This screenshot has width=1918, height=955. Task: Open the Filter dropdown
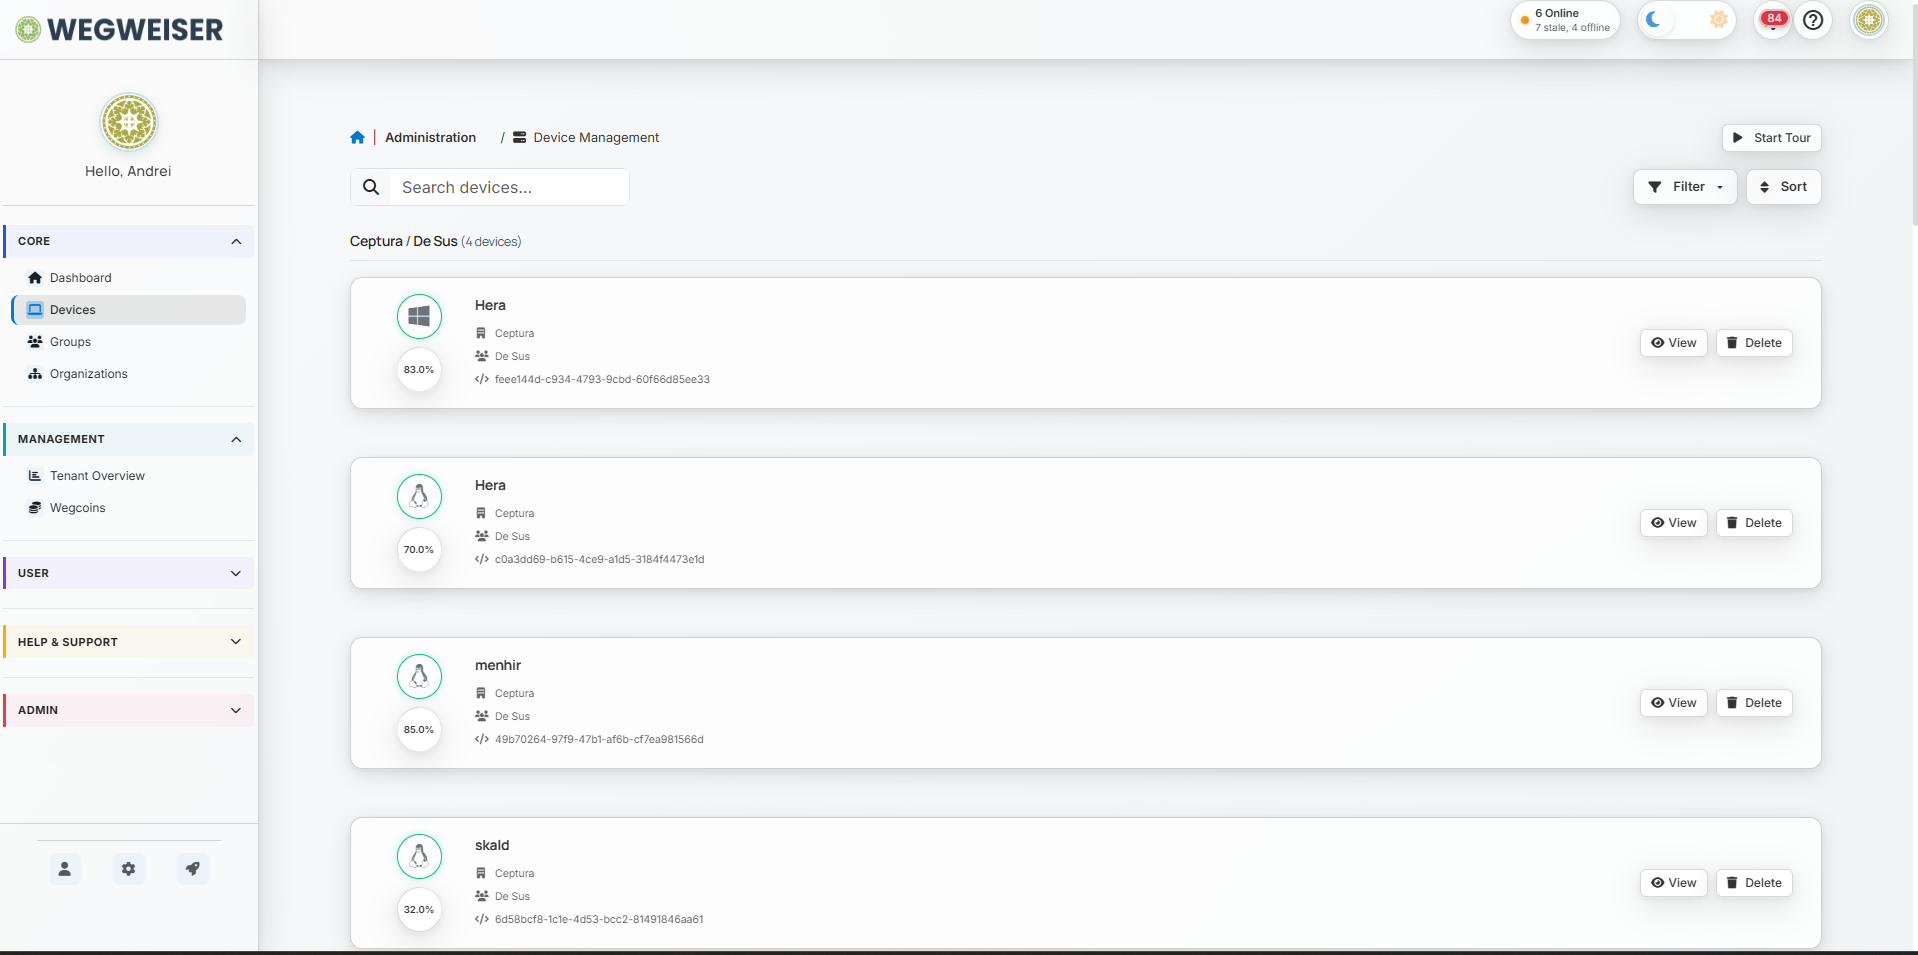1685,187
